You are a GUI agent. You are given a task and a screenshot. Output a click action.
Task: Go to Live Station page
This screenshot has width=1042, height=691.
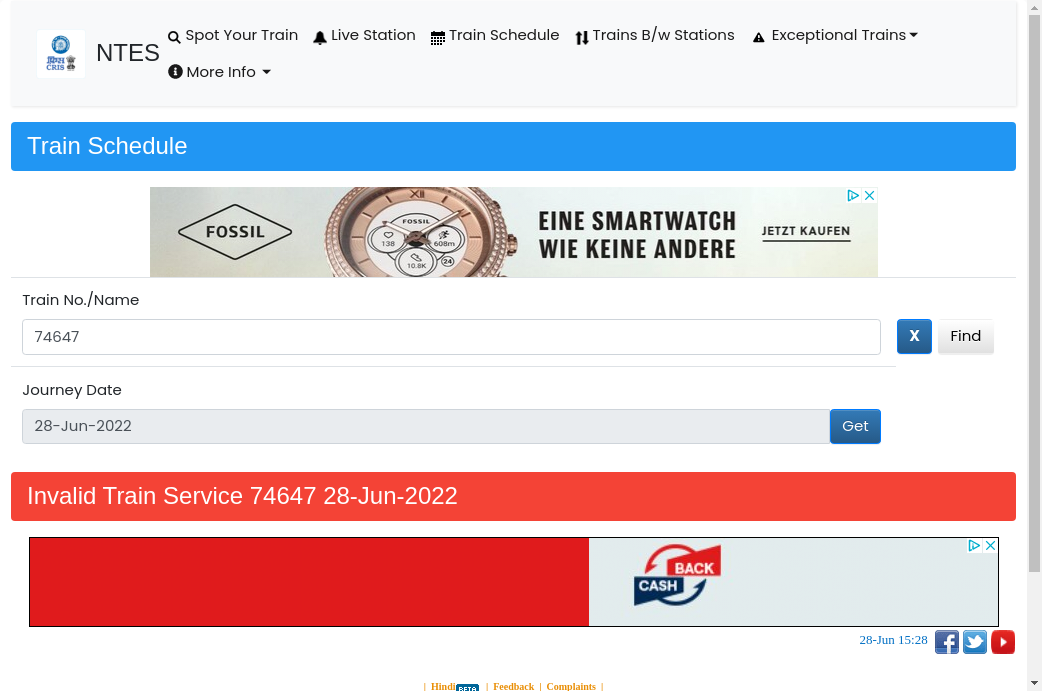(x=364, y=35)
